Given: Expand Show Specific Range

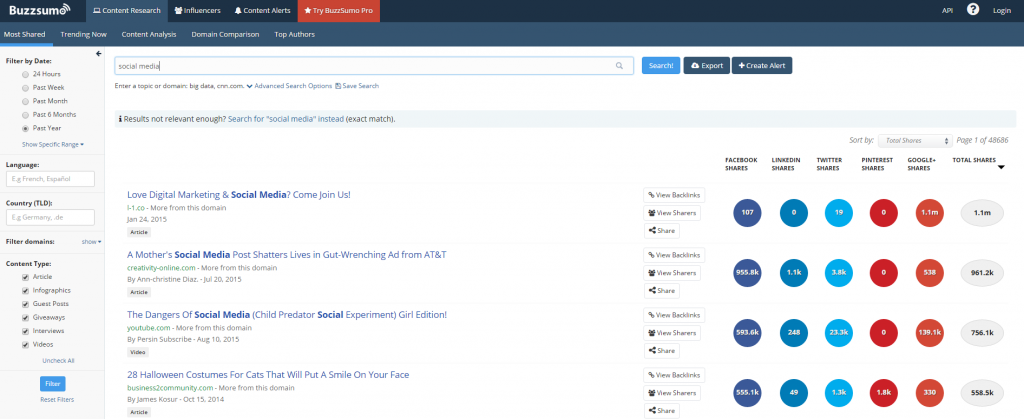Looking at the screenshot, I should pos(53,144).
